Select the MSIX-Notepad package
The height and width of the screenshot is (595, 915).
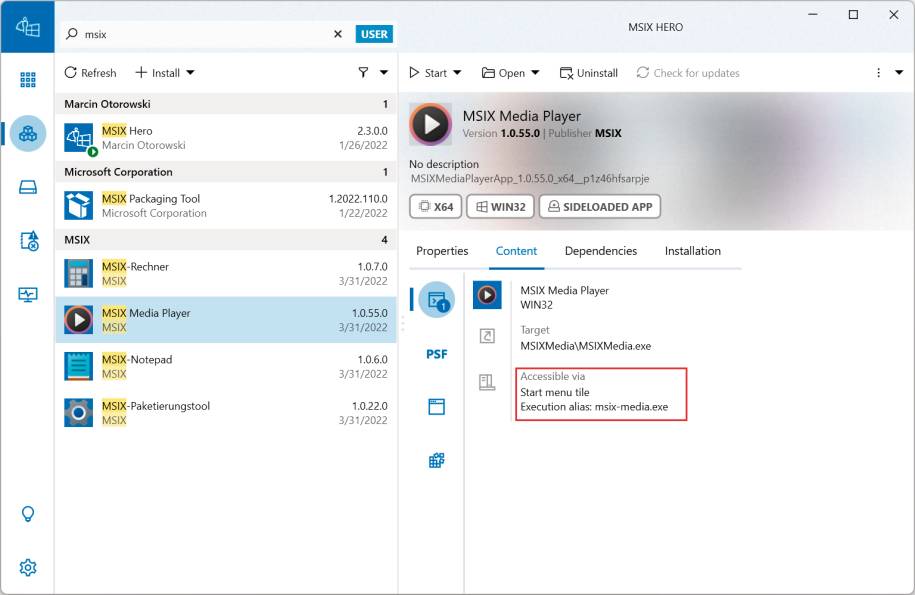pos(226,366)
